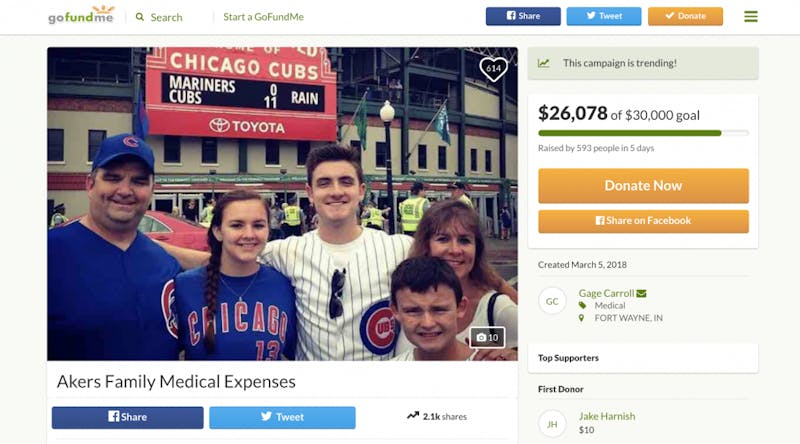Open the hamburger menu icon

[x=751, y=16]
